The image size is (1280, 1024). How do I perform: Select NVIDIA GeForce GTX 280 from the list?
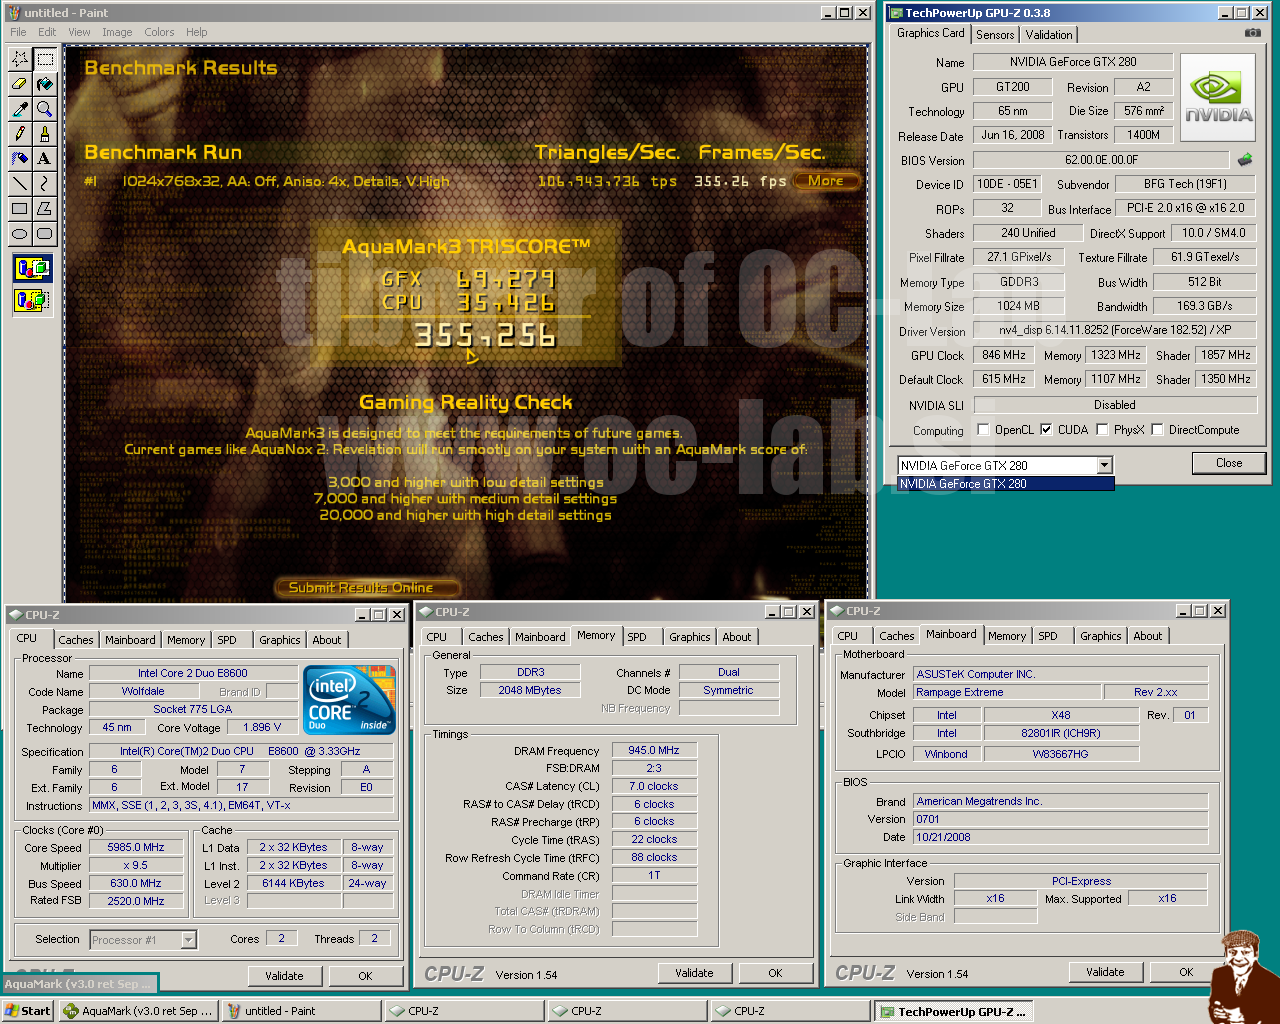[x=1005, y=484]
